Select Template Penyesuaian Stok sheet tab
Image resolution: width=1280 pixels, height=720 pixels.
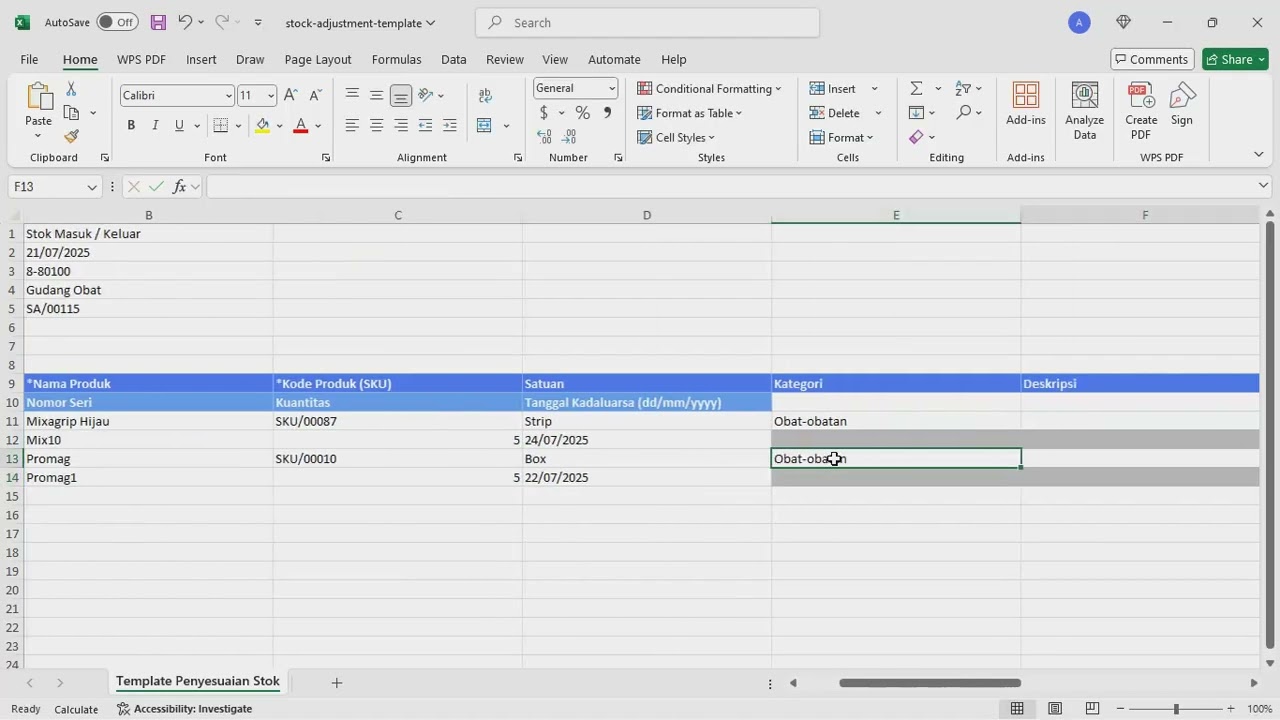(x=198, y=681)
